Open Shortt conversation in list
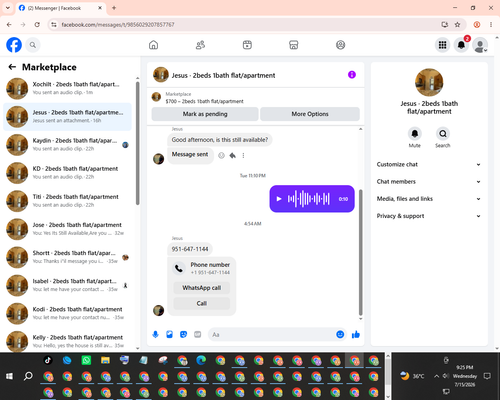The height and width of the screenshot is (400, 500). coord(67,257)
